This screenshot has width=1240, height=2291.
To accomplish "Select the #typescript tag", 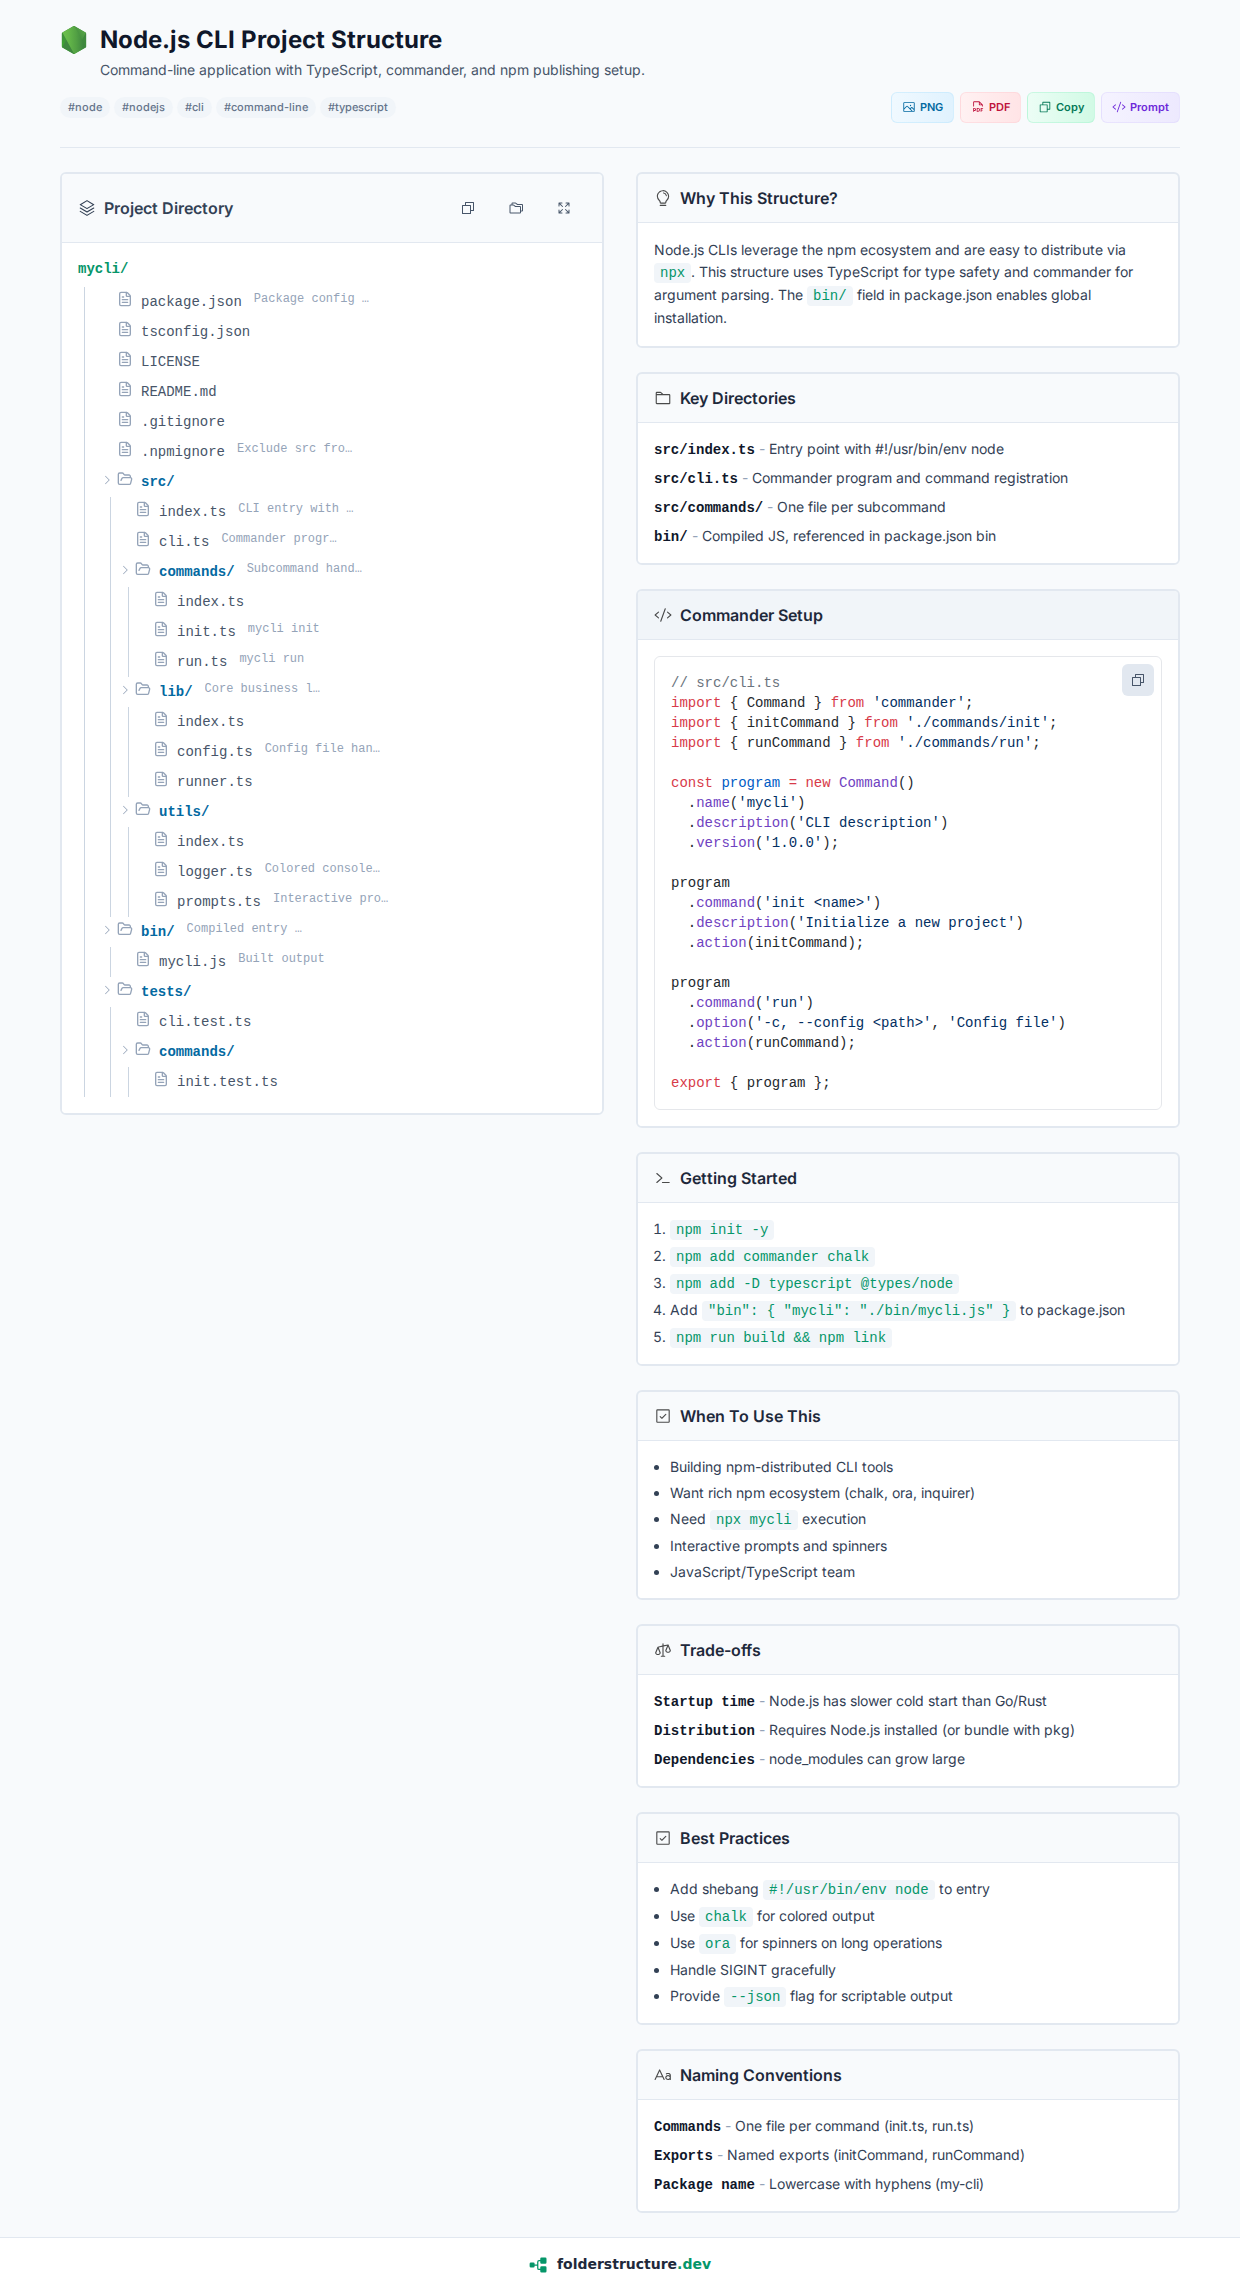I will click(357, 107).
